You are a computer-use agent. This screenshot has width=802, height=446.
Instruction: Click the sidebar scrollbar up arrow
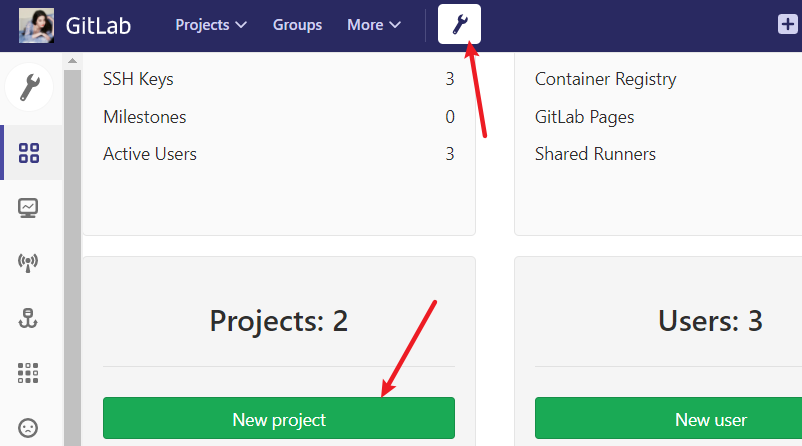[x=73, y=61]
